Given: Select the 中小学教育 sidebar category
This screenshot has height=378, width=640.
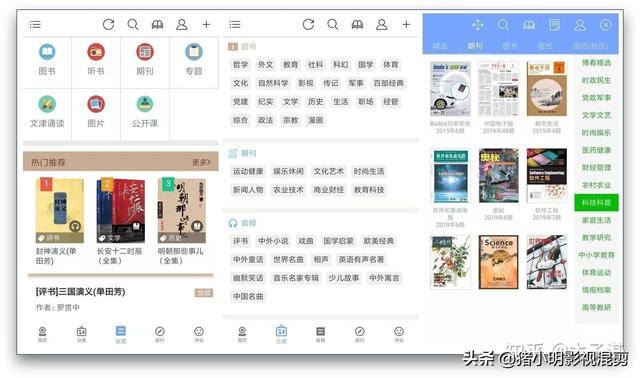Looking at the screenshot, I should [x=596, y=255].
